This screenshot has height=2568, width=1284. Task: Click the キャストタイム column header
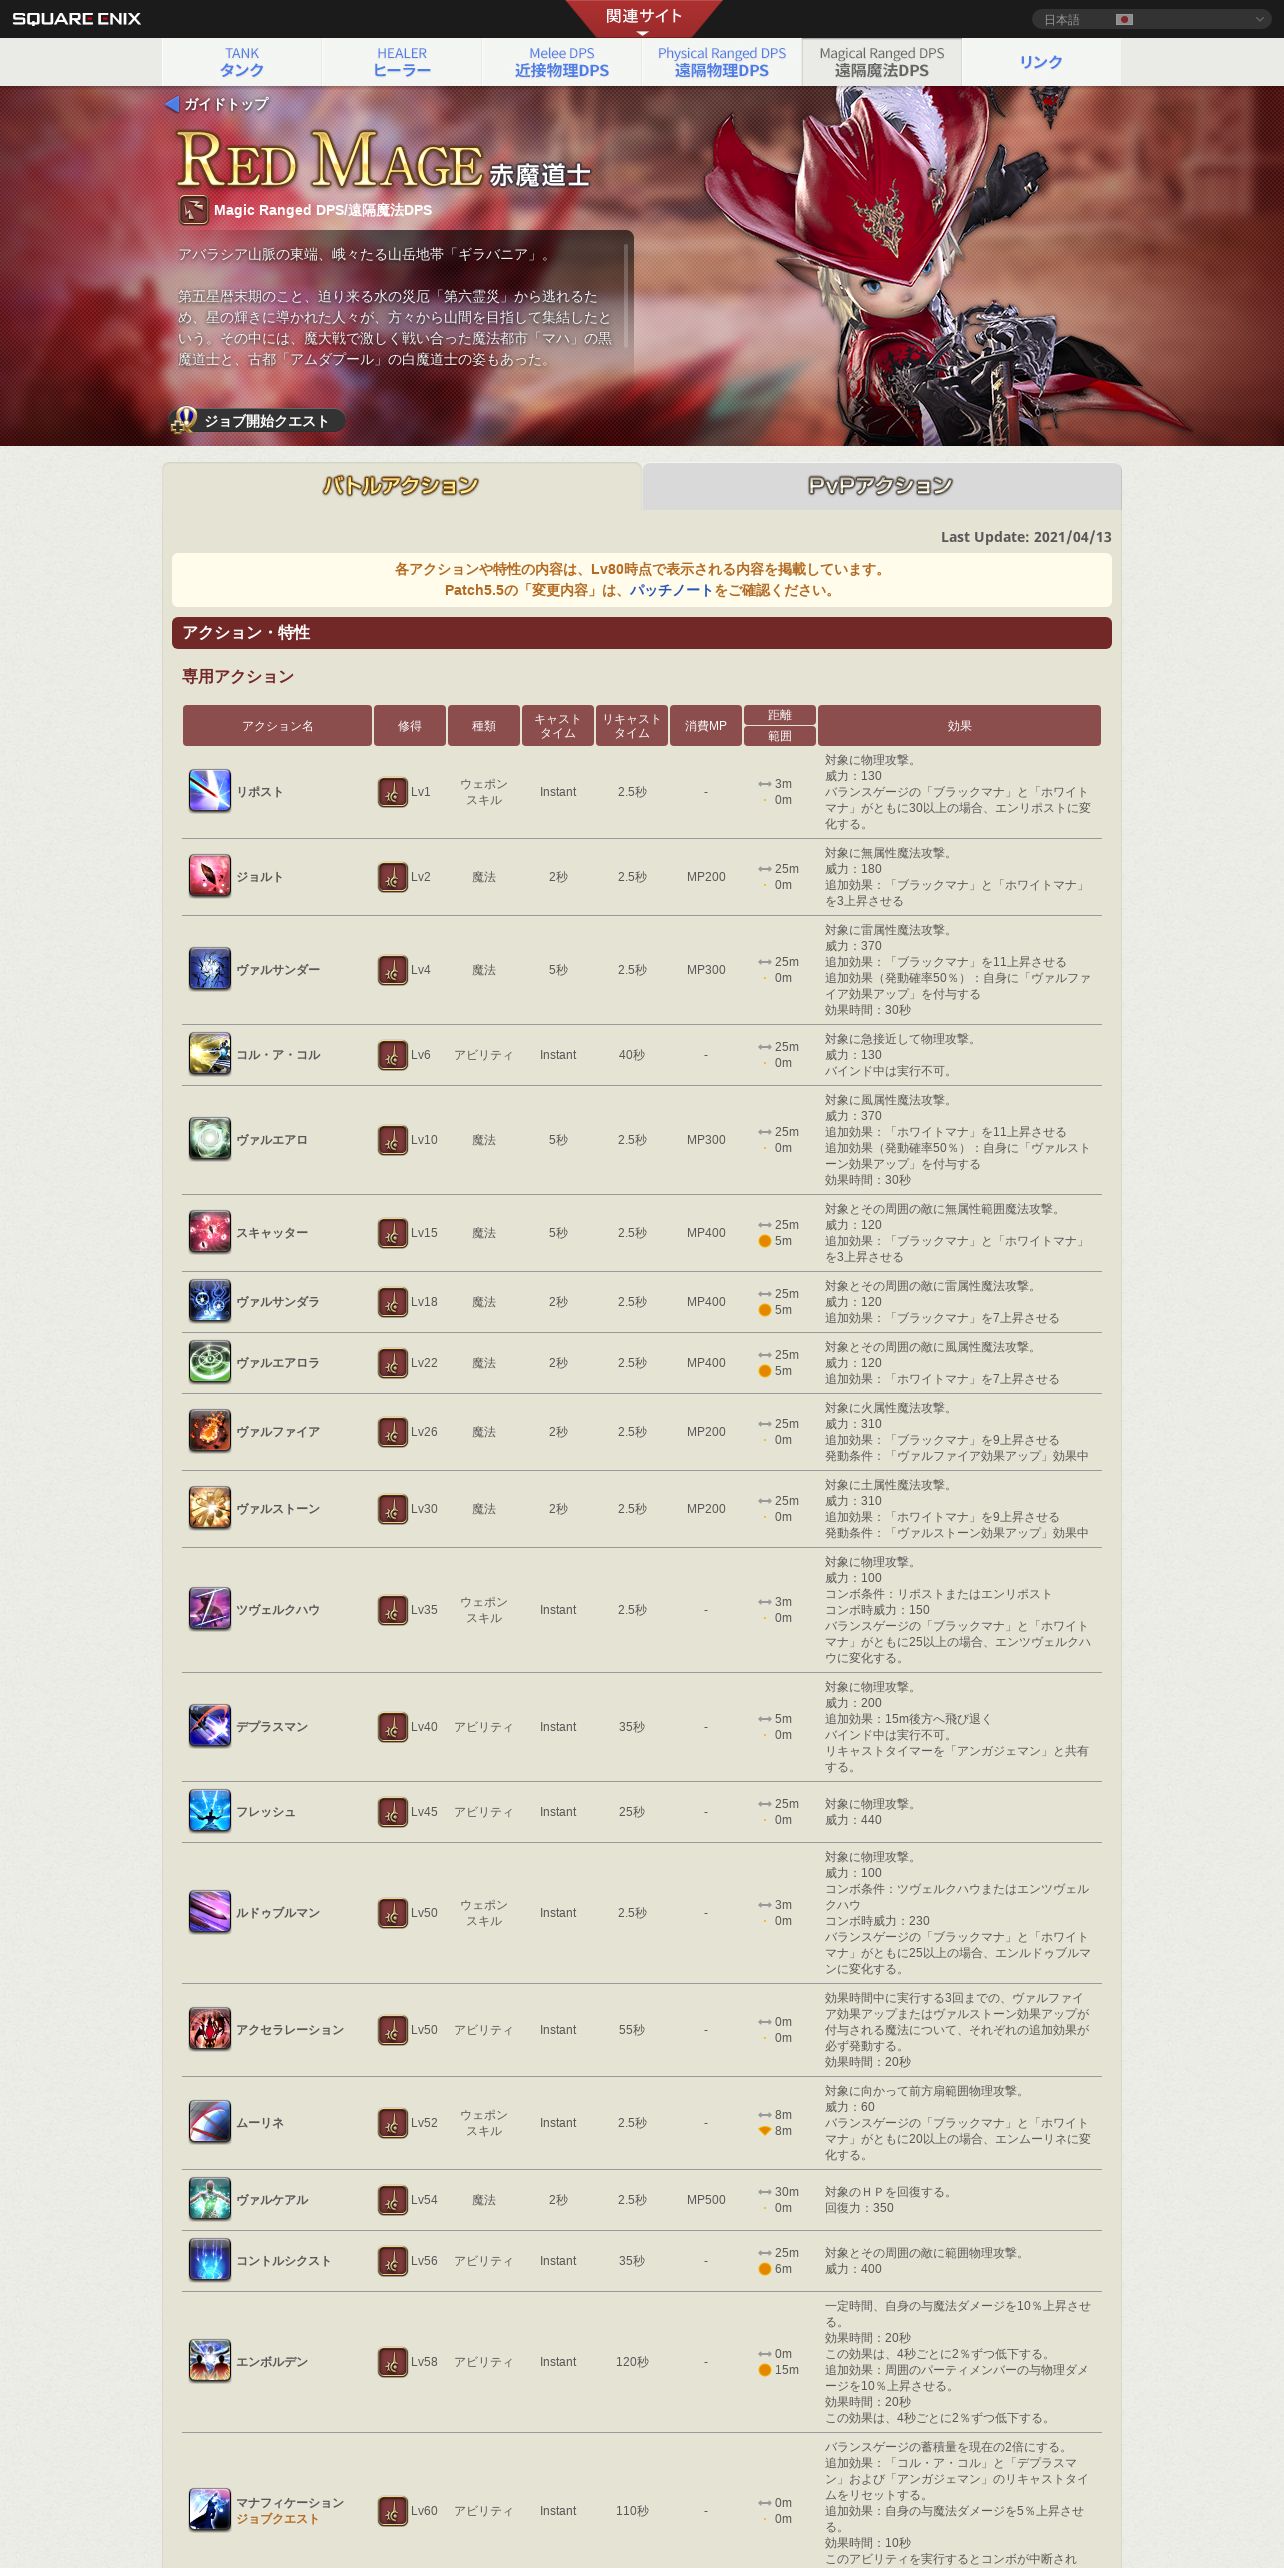558,726
